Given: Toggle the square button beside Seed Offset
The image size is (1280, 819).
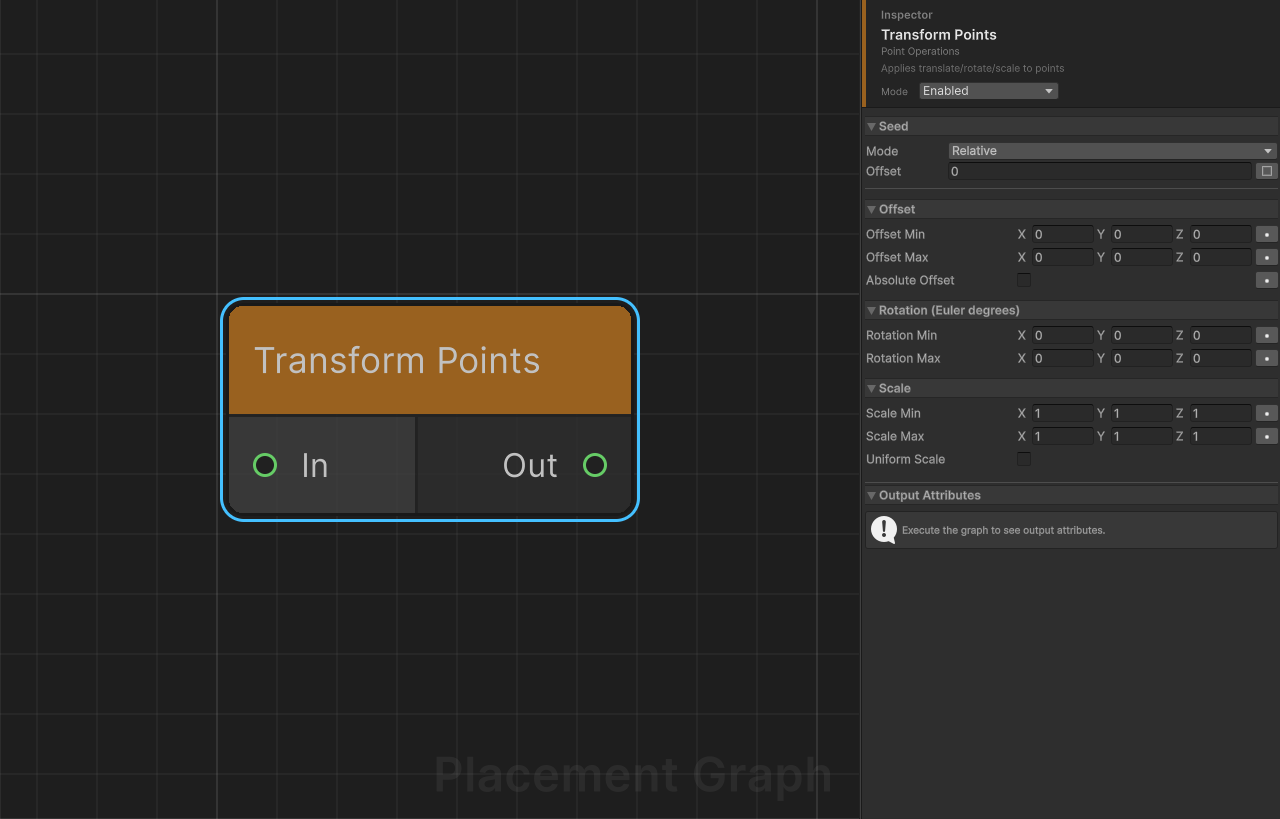Looking at the screenshot, I should click(1267, 171).
